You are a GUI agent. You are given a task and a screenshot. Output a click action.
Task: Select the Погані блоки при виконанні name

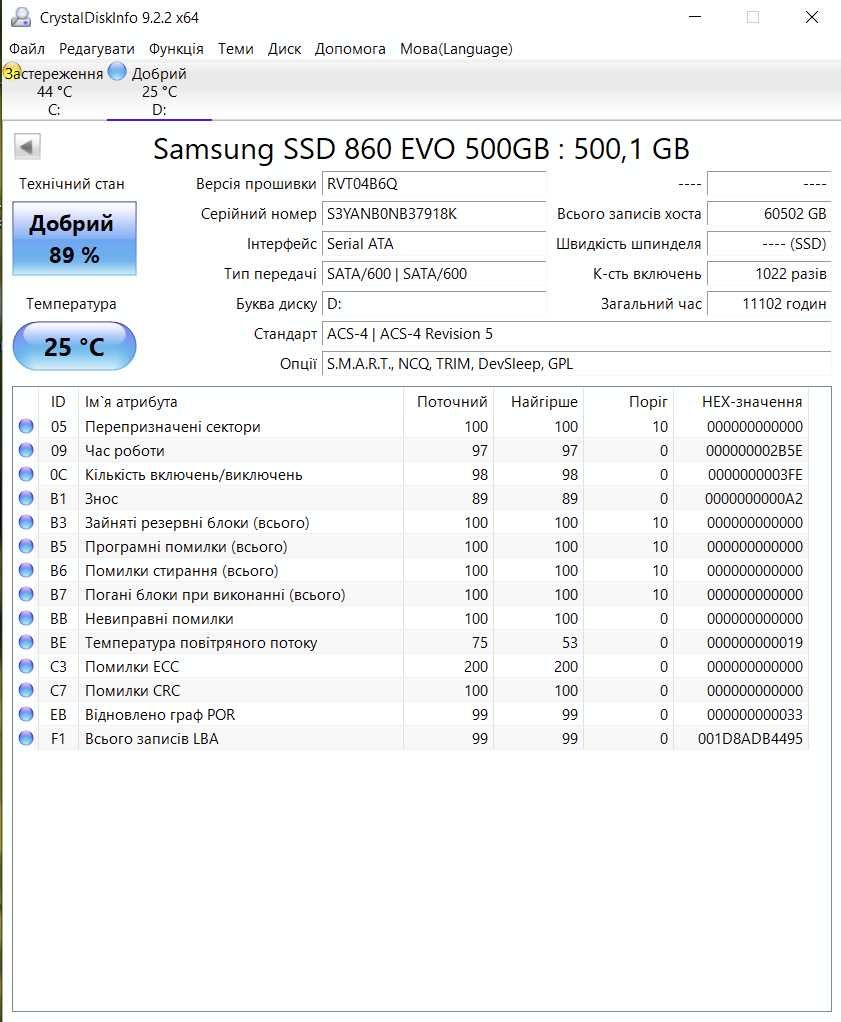click(214, 595)
